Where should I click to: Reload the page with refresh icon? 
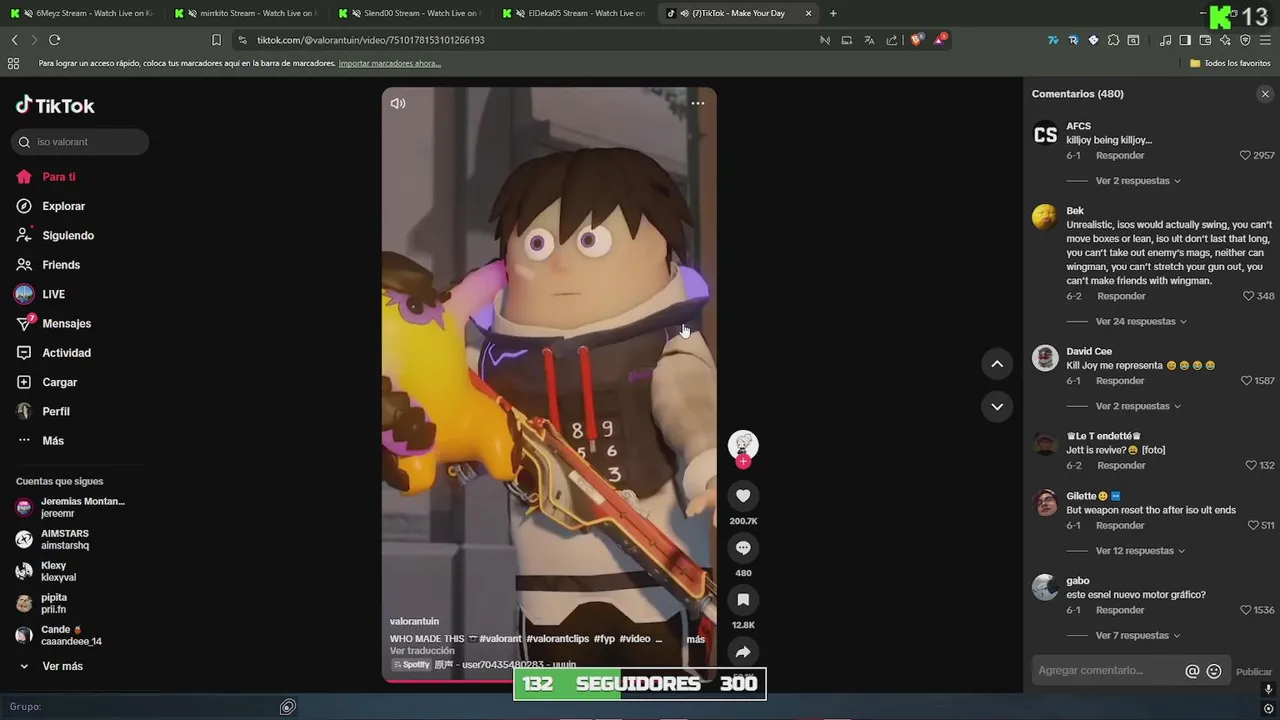click(54, 40)
